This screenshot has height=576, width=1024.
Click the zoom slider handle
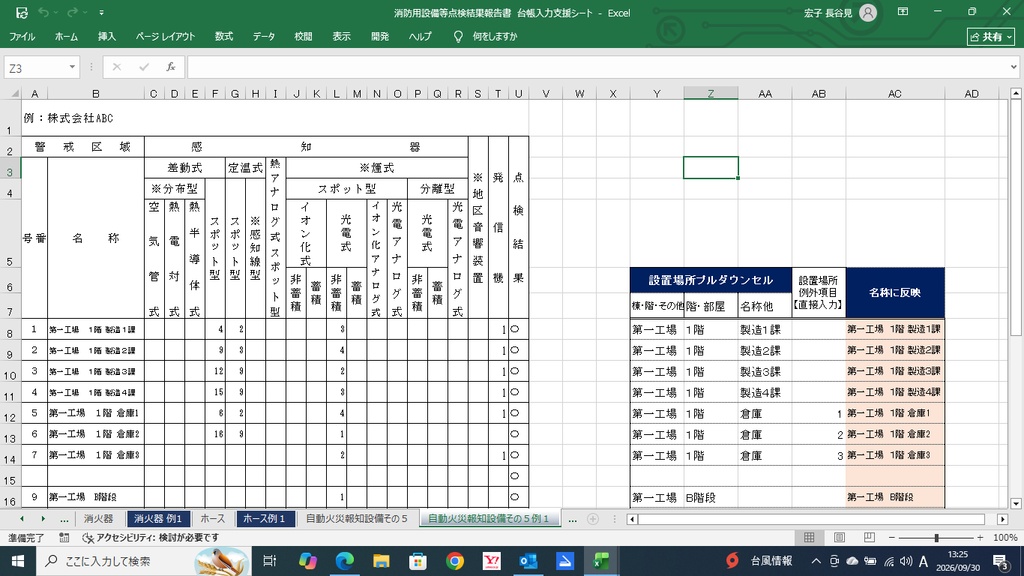click(x=936, y=537)
